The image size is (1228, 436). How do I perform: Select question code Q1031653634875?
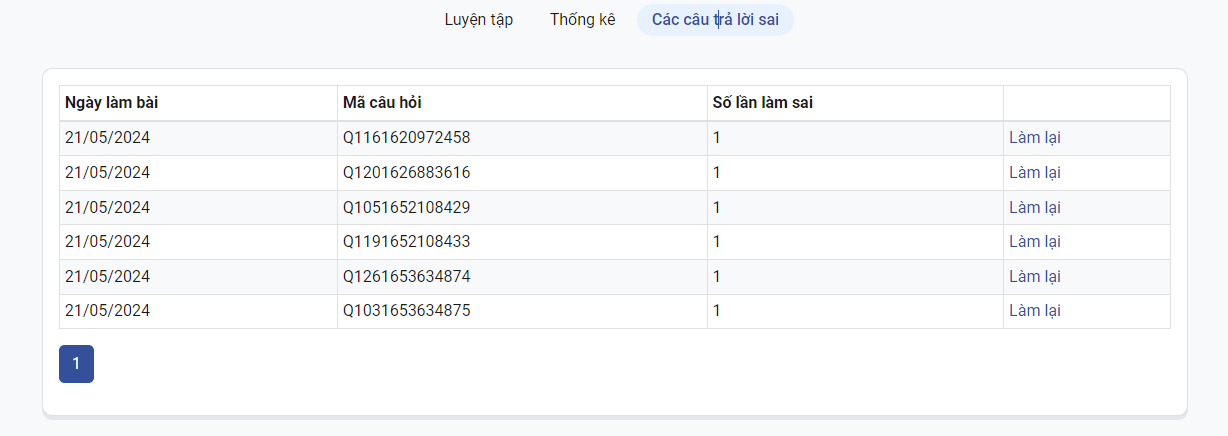pyautogui.click(x=406, y=311)
